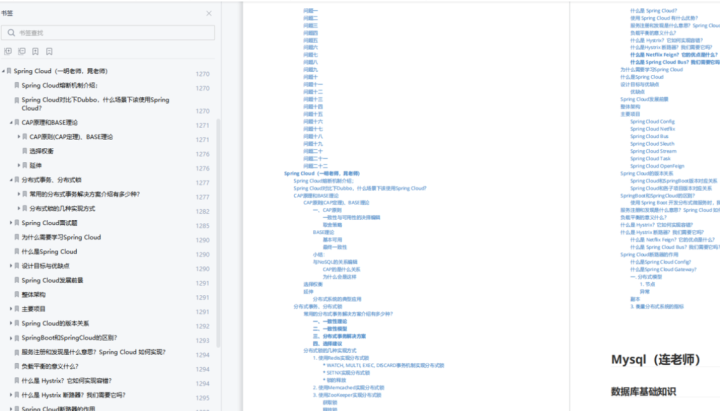This screenshot has width=720, height=411.
Task: Open bookmark 什么是 Hystrix? 它如何实现容错
Action: coord(67,381)
